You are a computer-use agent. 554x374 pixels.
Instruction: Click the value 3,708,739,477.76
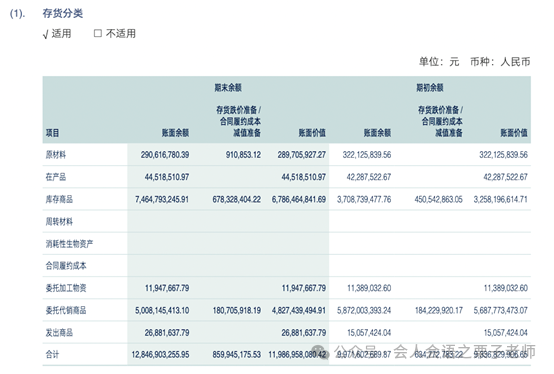pos(364,199)
